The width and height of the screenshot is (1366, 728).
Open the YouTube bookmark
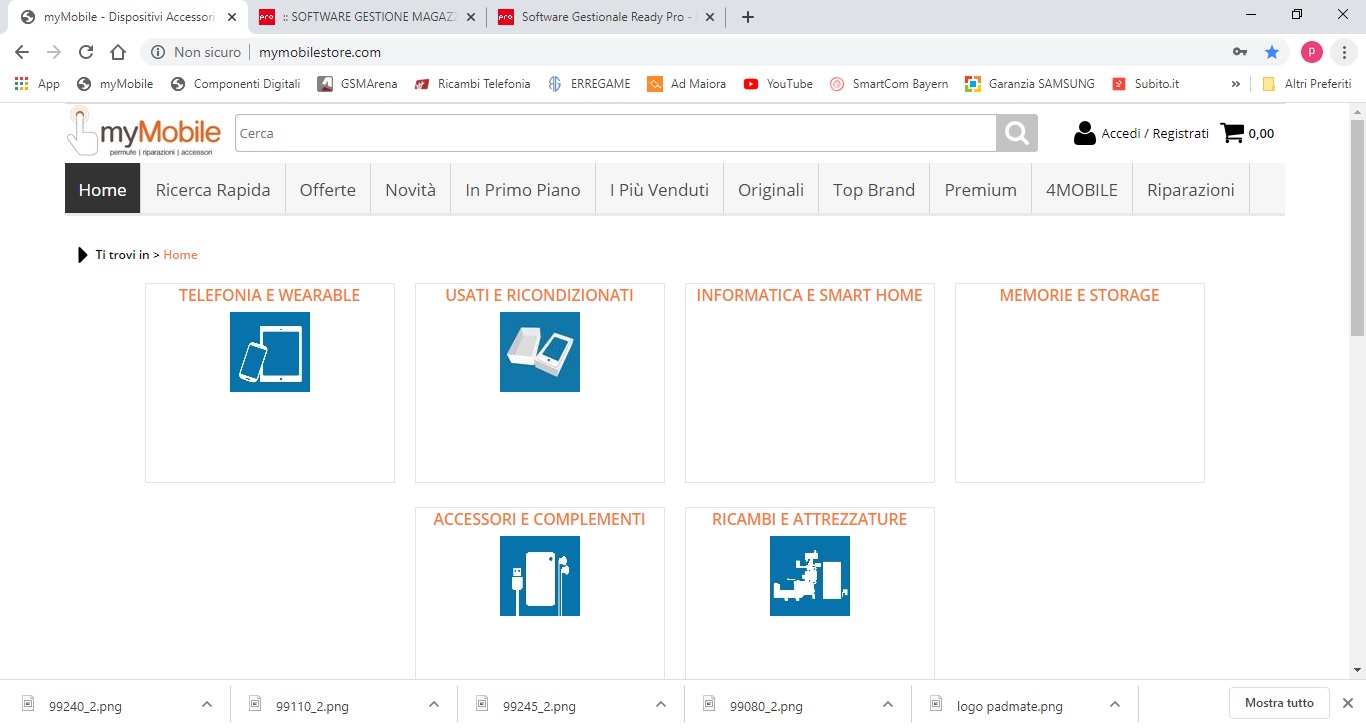(778, 84)
